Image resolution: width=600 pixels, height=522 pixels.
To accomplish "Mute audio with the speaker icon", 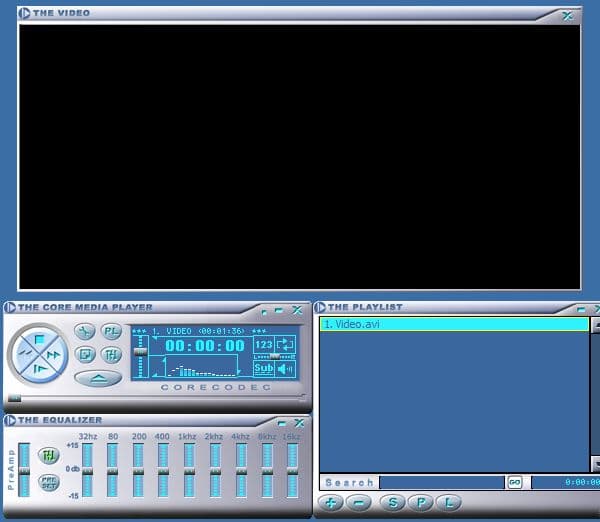I will tap(285, 369).
